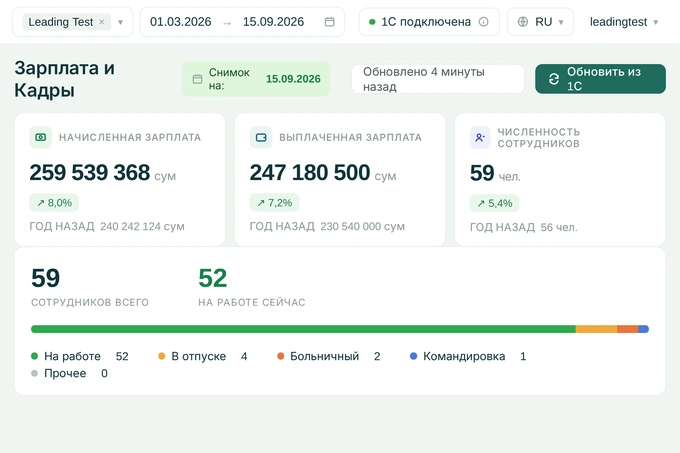Click the green segment of the staff bar
Screen dimensions: 680x453
303,329
